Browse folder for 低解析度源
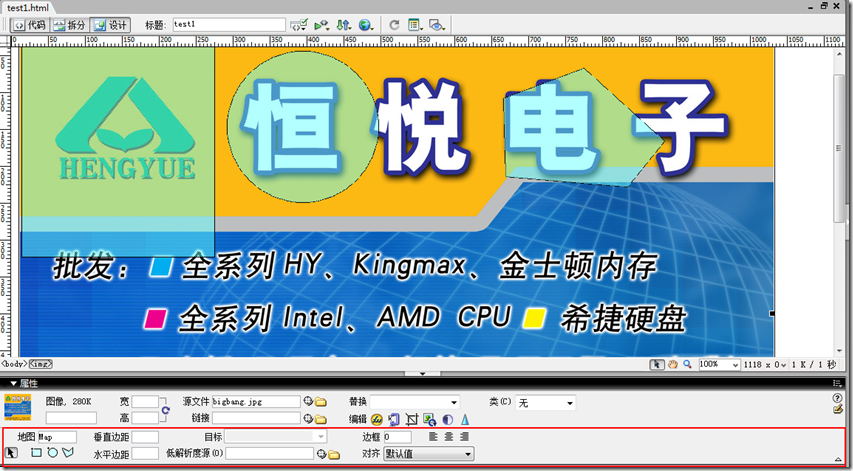Image resolution: width=853 pixels, height=471 pixels. point(334,454)
